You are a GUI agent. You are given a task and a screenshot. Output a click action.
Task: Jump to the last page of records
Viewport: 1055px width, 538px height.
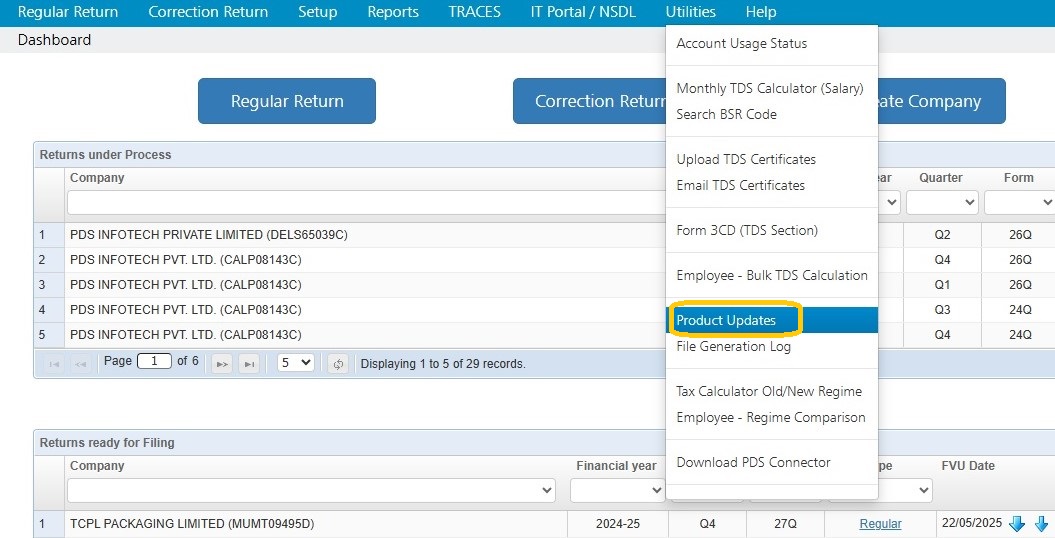(249, 364)
